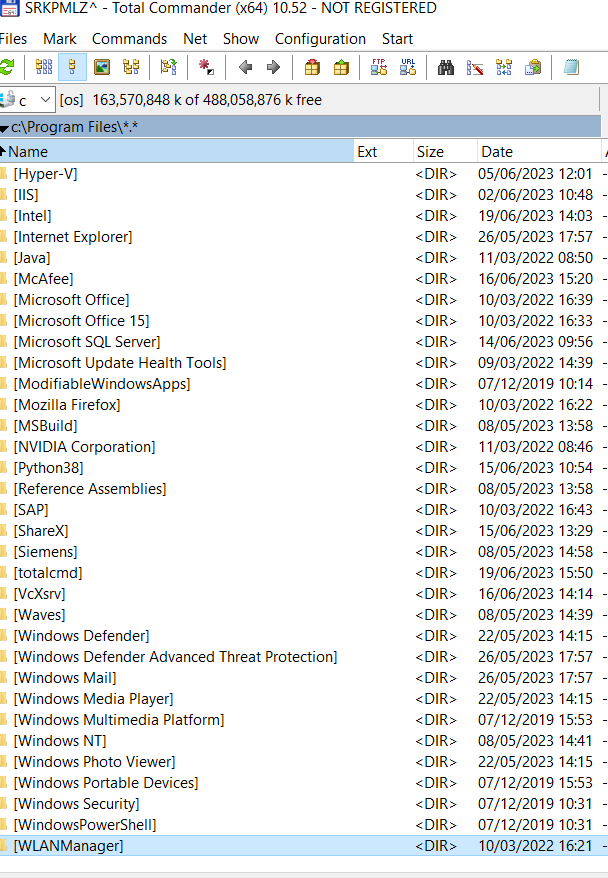Screen dimensions: 608x878
Task: Launch Multi-Rename tool icon
Action: click(475, 67)
